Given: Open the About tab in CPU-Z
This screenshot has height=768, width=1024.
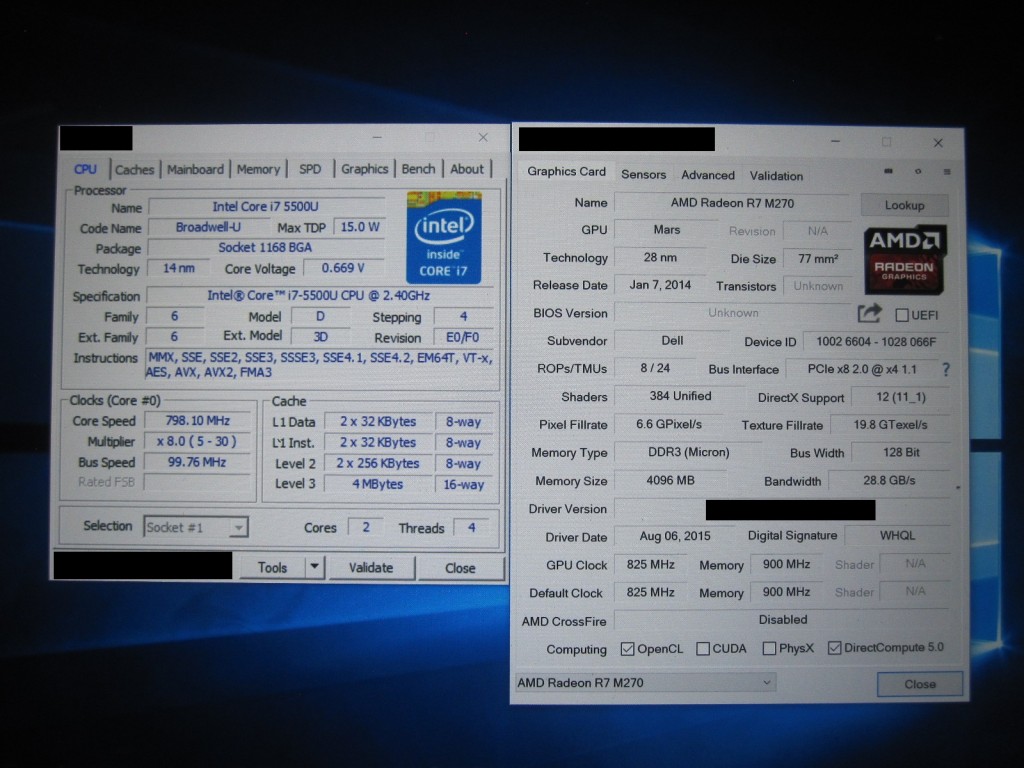Looking at the screenshot, I should (467, 169).
